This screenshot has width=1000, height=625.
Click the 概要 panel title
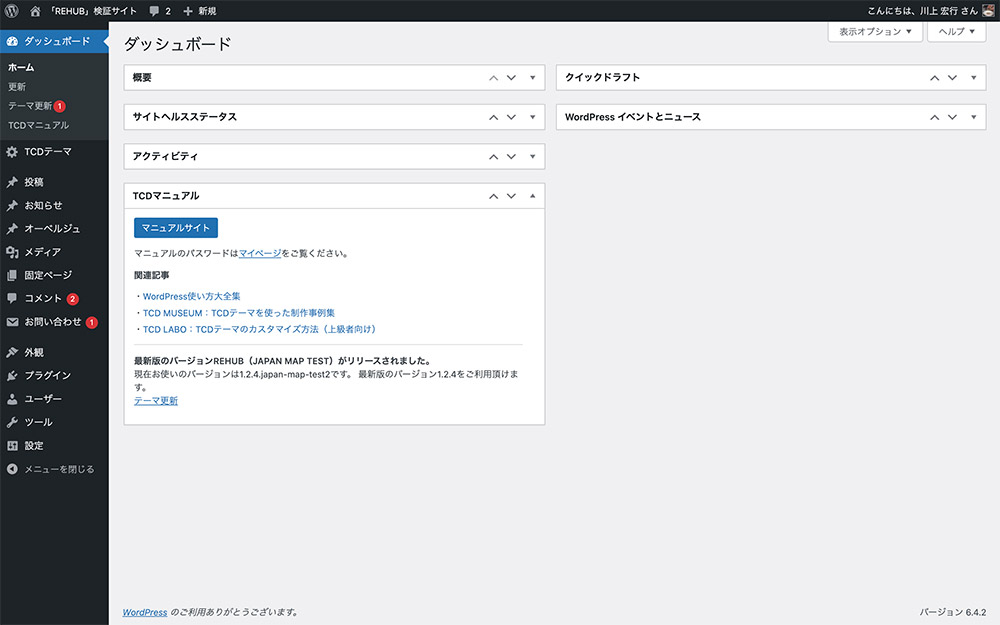coord(142,78)
